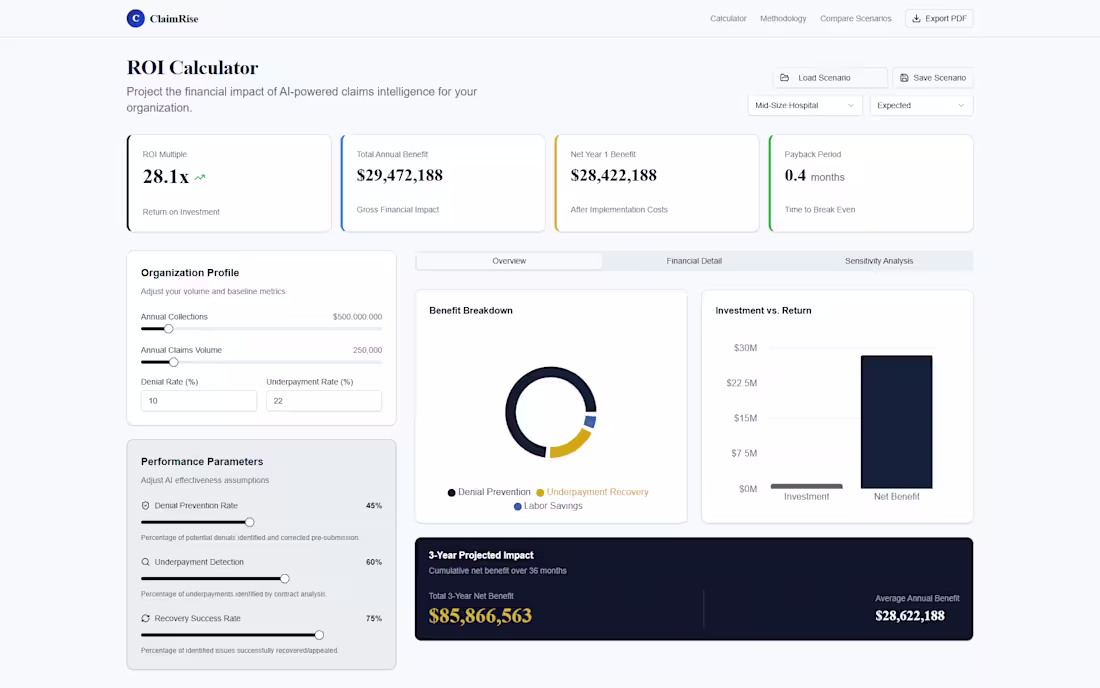Click the folder icon in Load Scenario
This screenshot has height=688, width=1100.
point(784,78)
